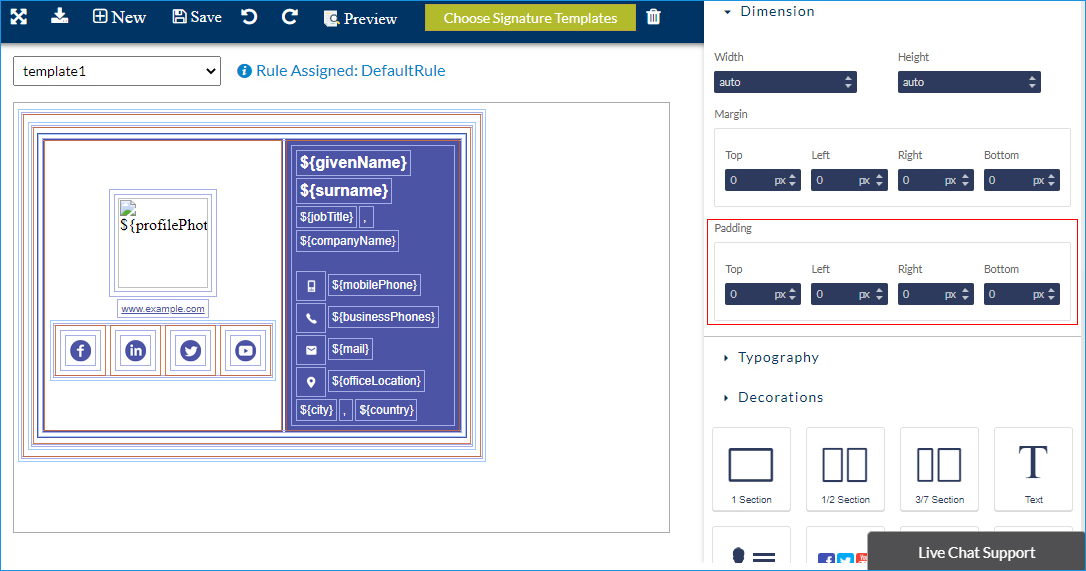Select the Facebook icon in signature

(80, 351)
